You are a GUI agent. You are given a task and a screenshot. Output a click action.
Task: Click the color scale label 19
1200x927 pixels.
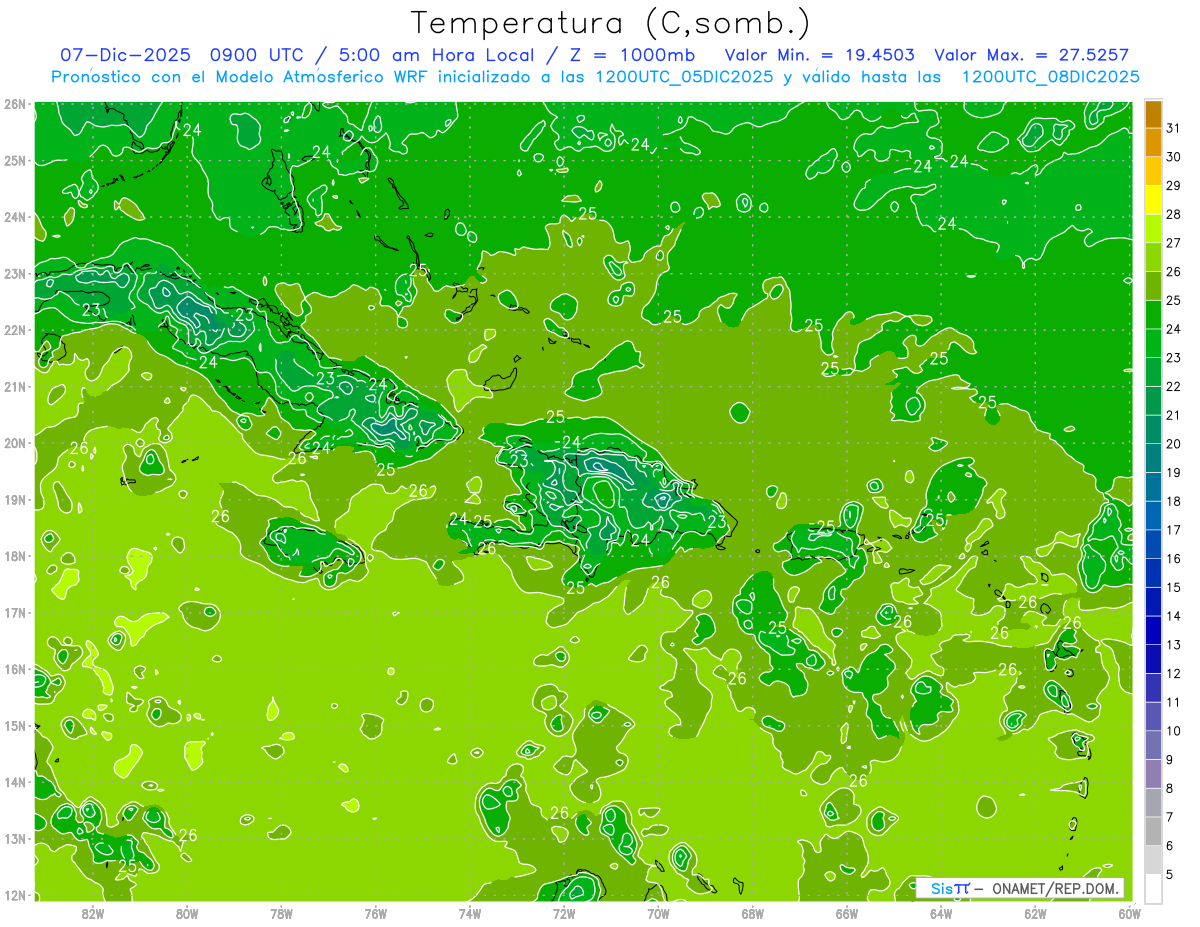coord(1173,472)
